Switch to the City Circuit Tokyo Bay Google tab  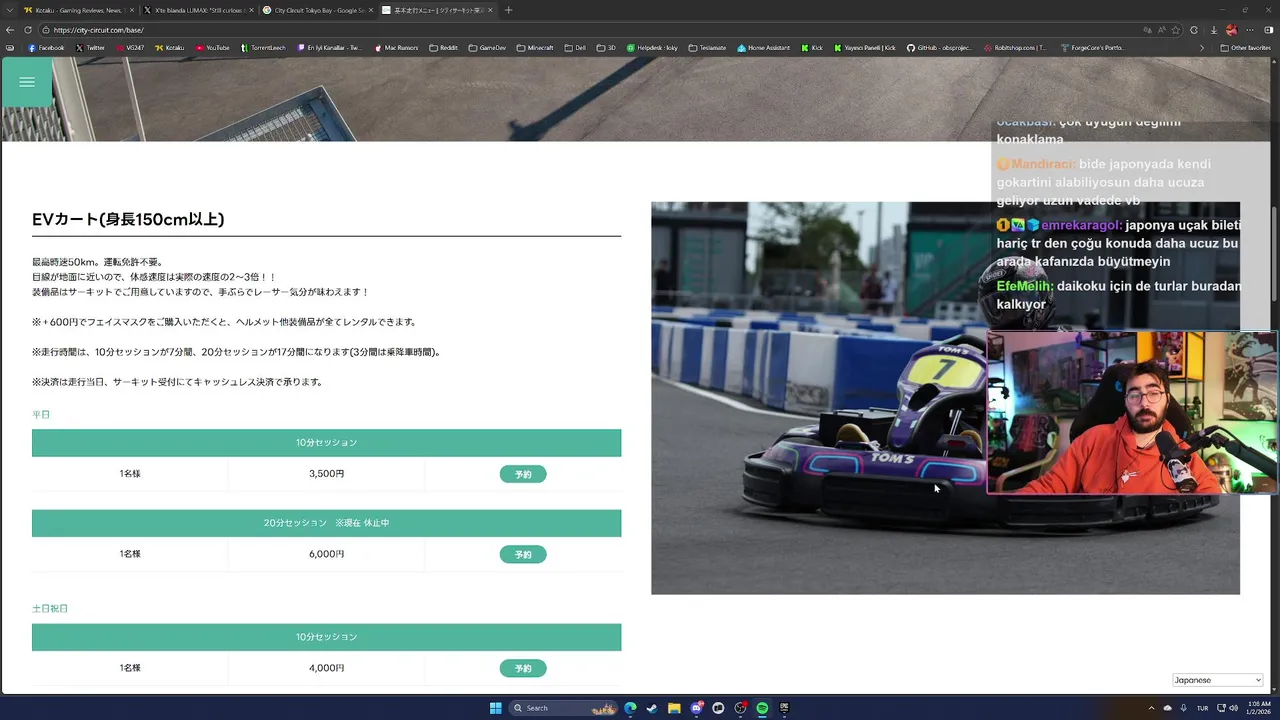[x=317, y=10]
